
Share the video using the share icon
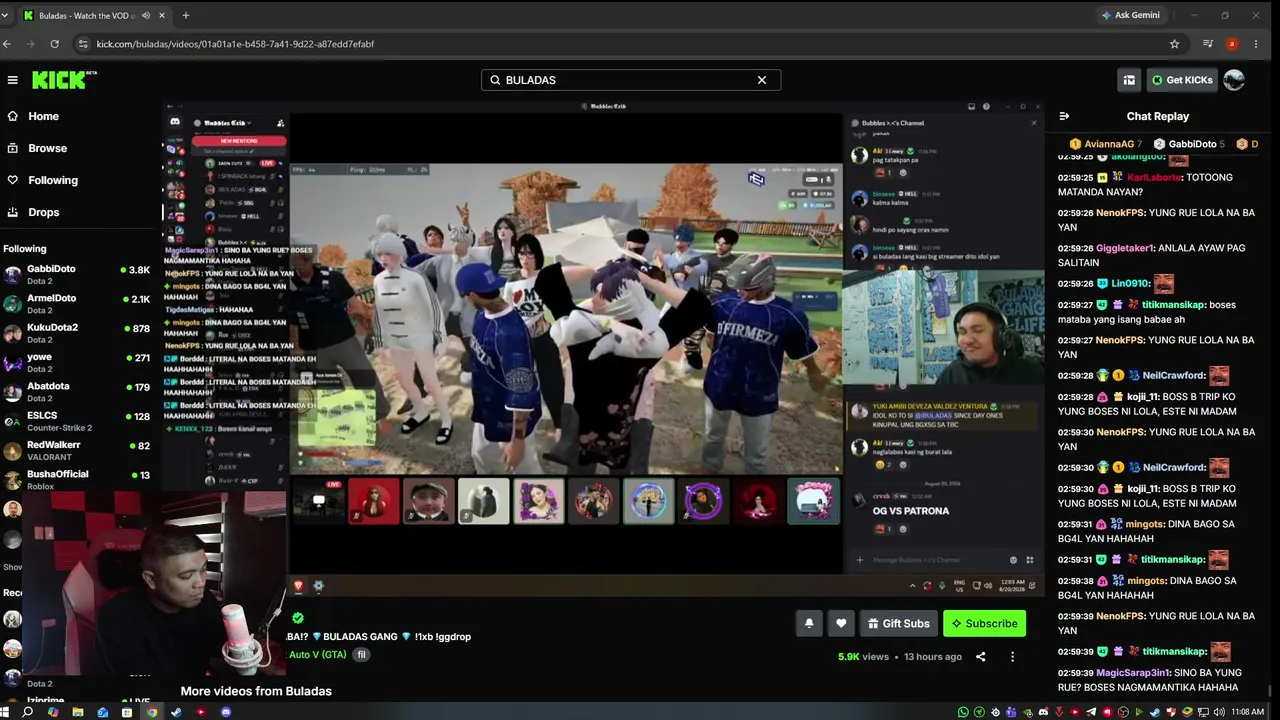pos(980,657)
